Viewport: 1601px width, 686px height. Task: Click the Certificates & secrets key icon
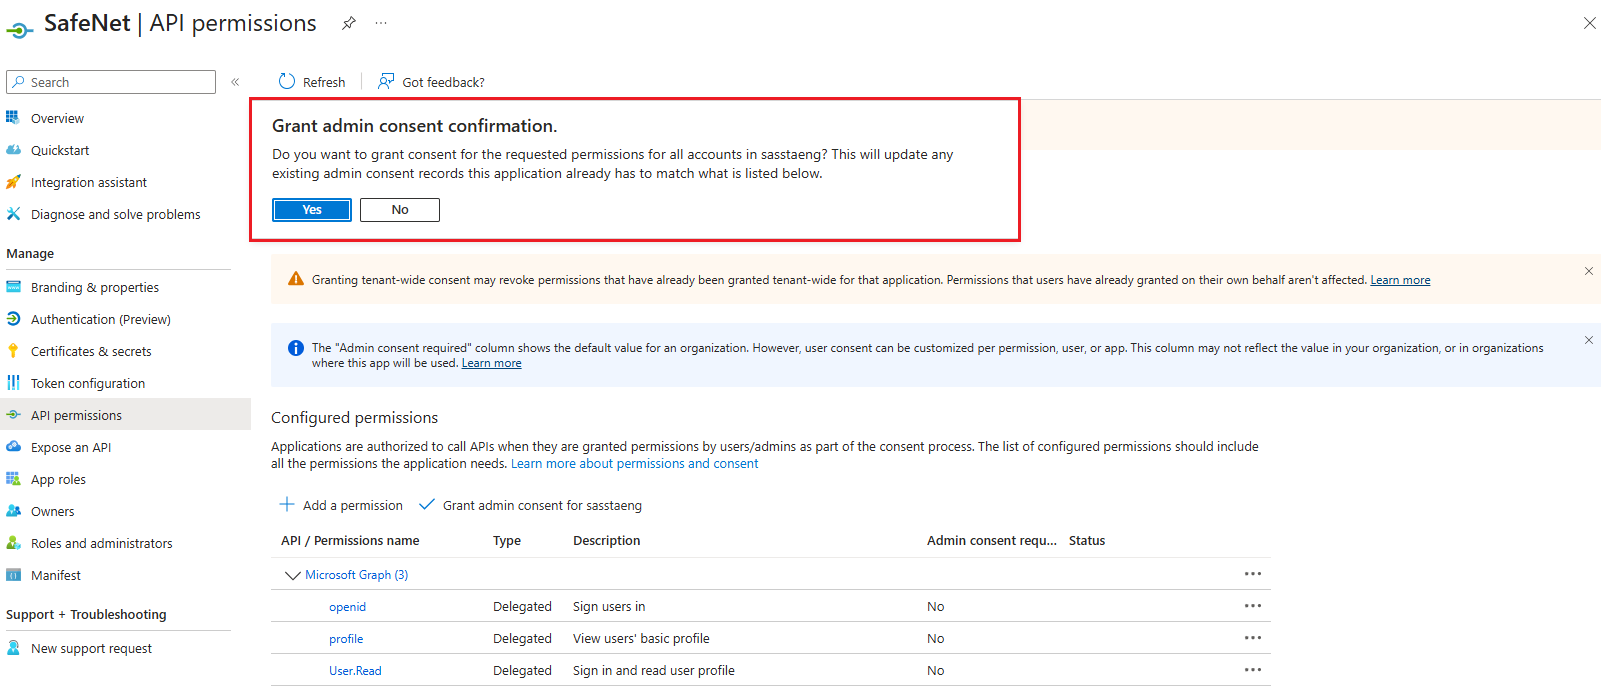pyautogui.click(x=13, y=351)
